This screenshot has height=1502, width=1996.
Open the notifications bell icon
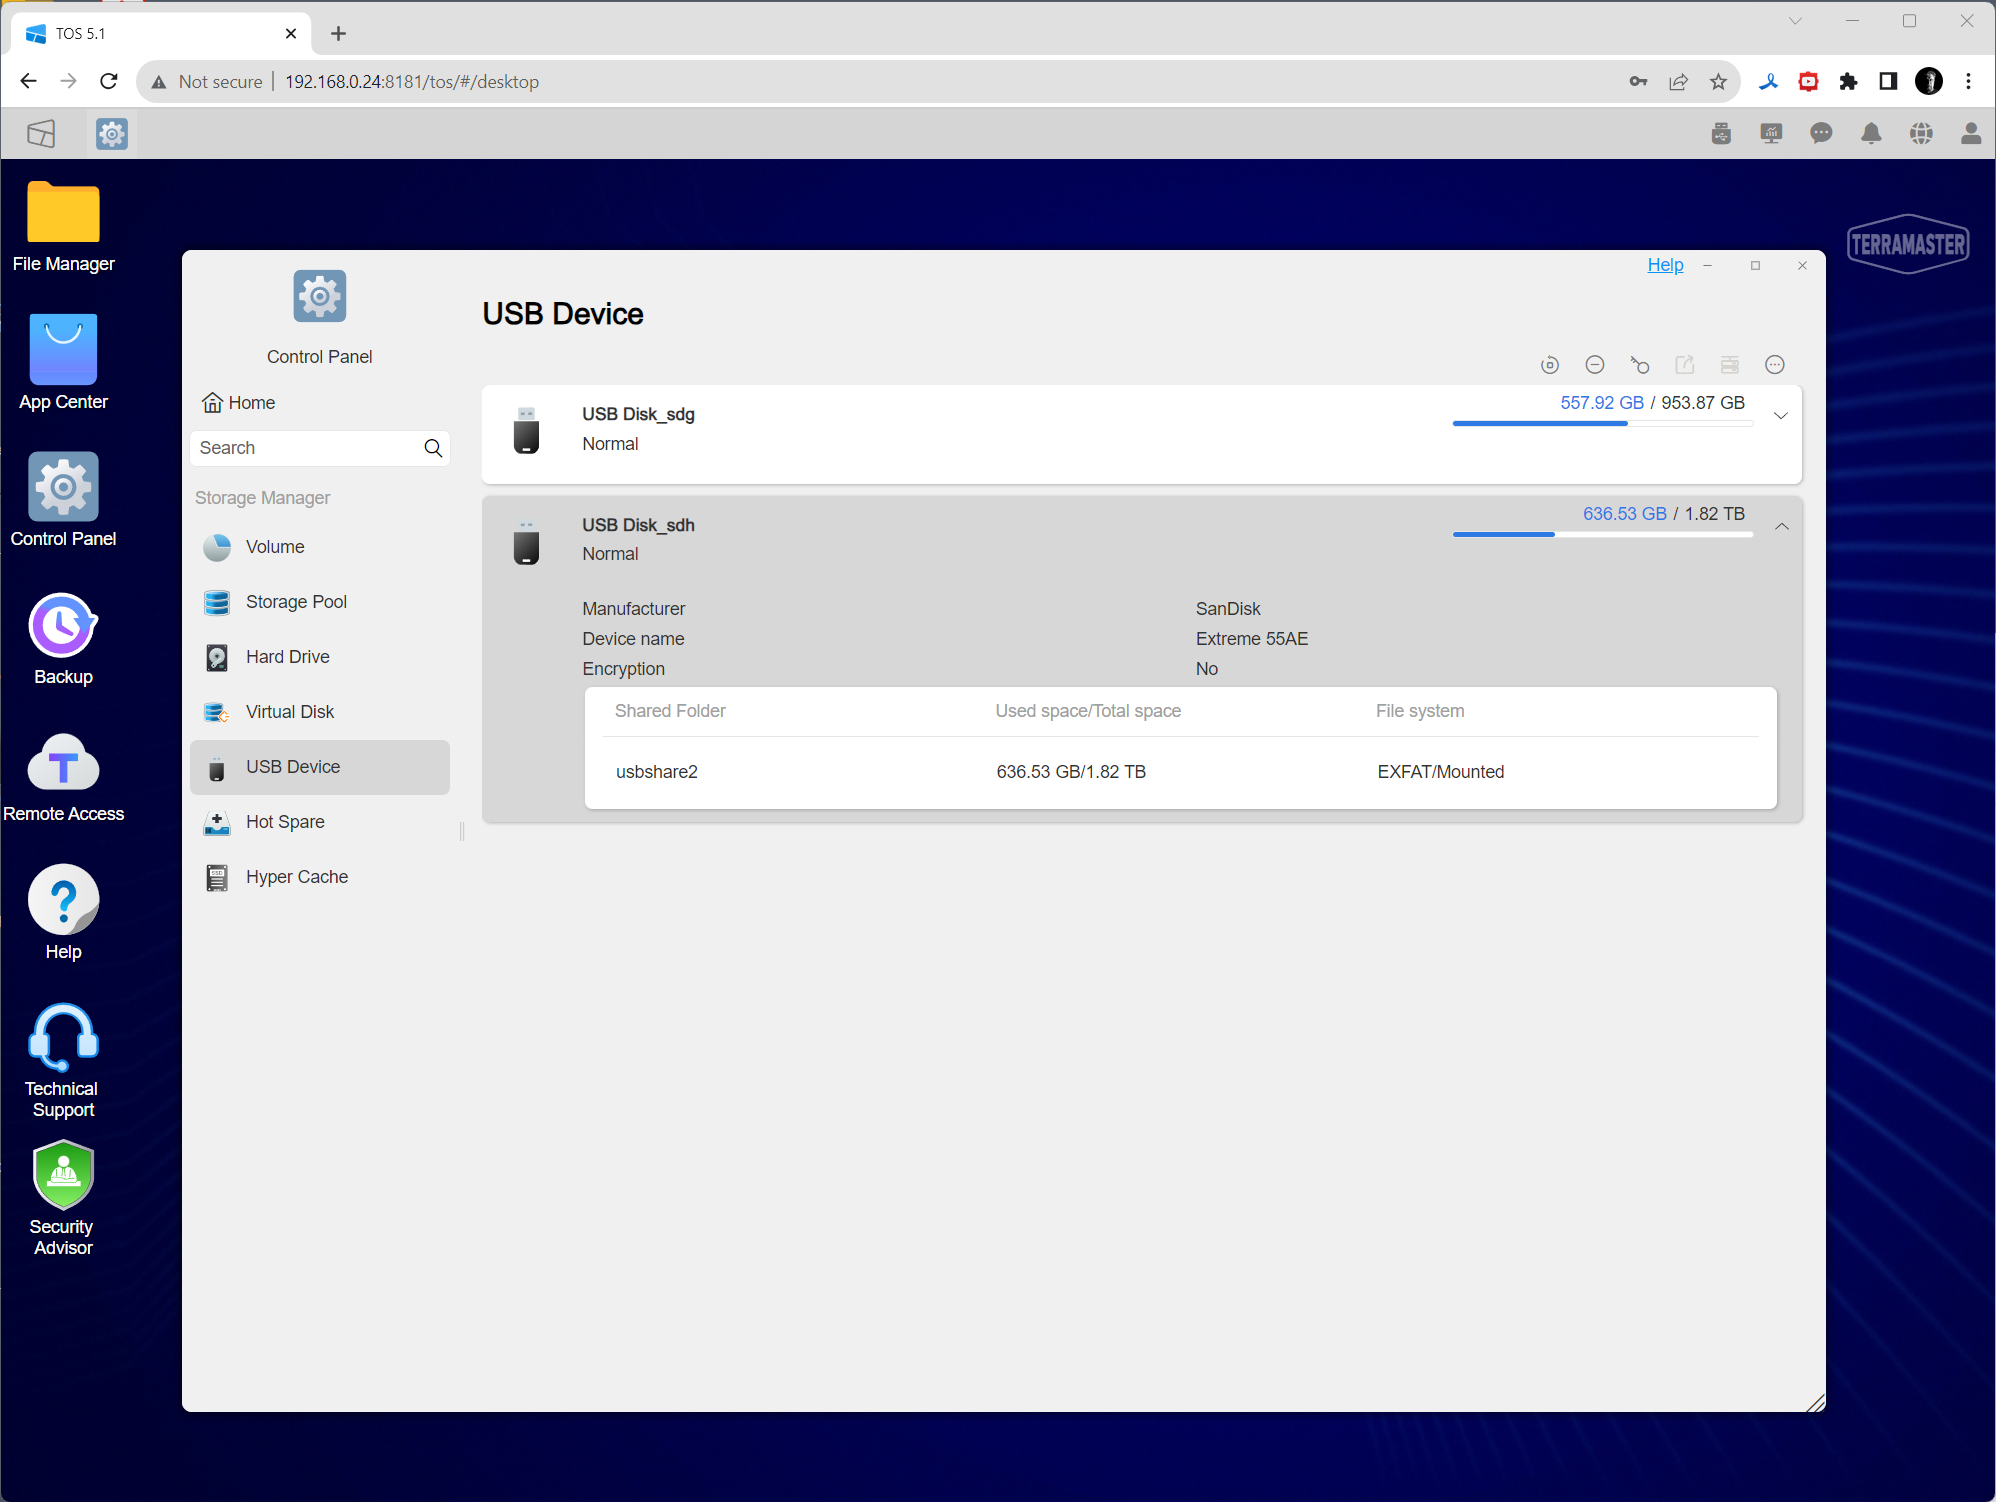tap(1870, 134)
